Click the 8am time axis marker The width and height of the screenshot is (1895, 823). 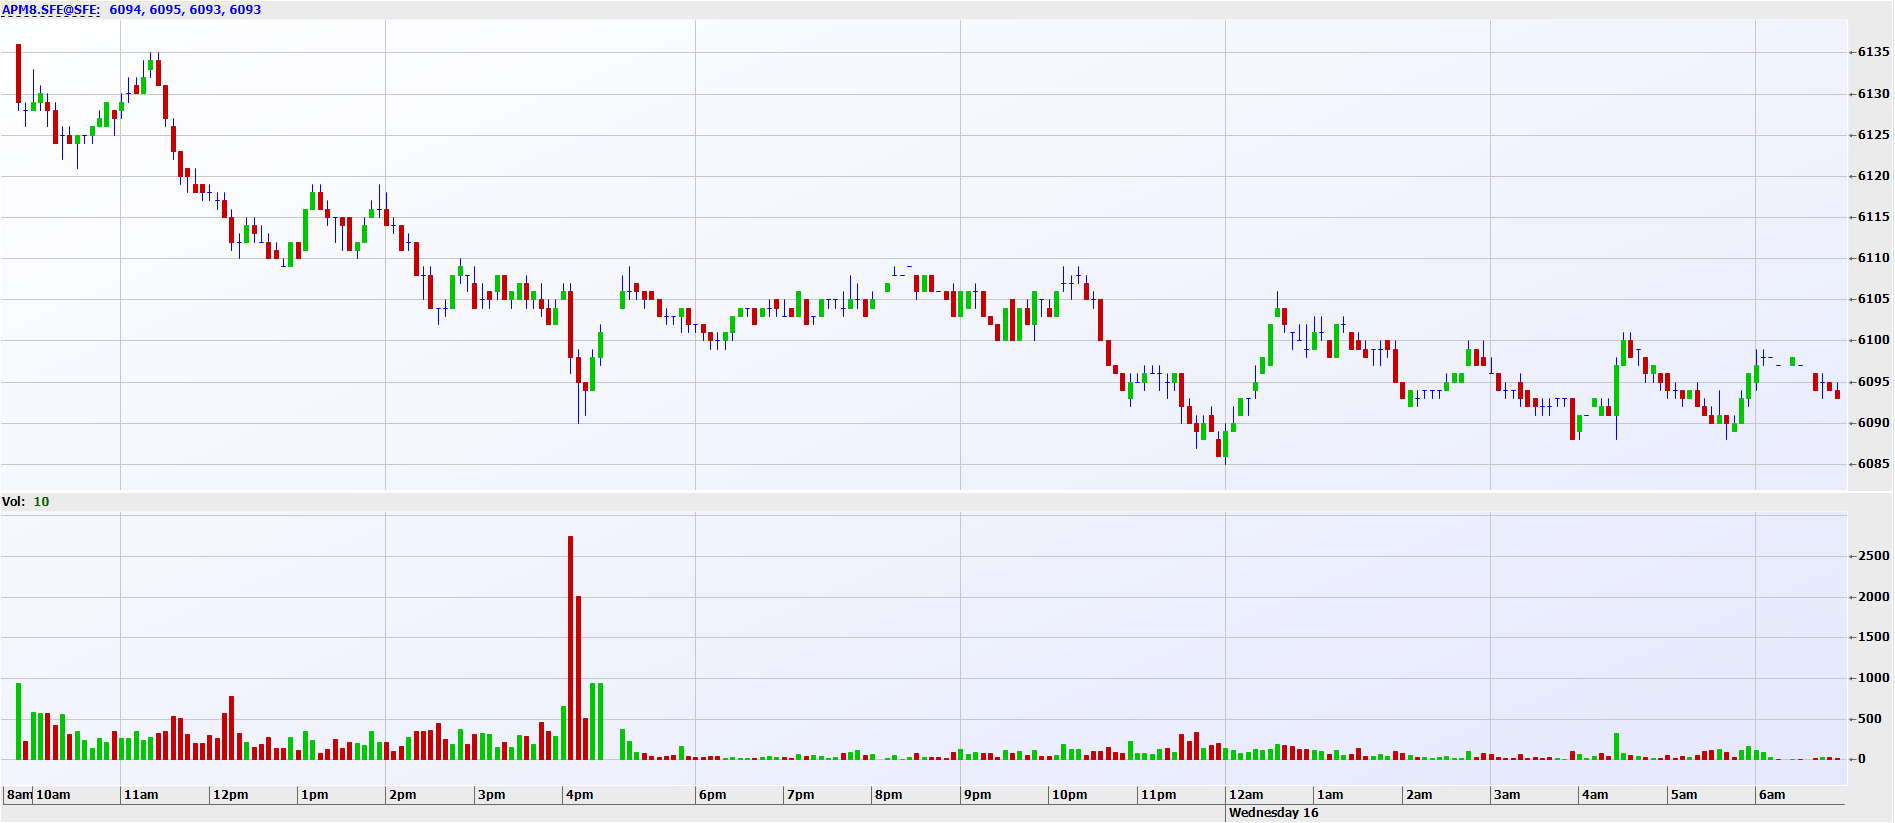point(19,795)
